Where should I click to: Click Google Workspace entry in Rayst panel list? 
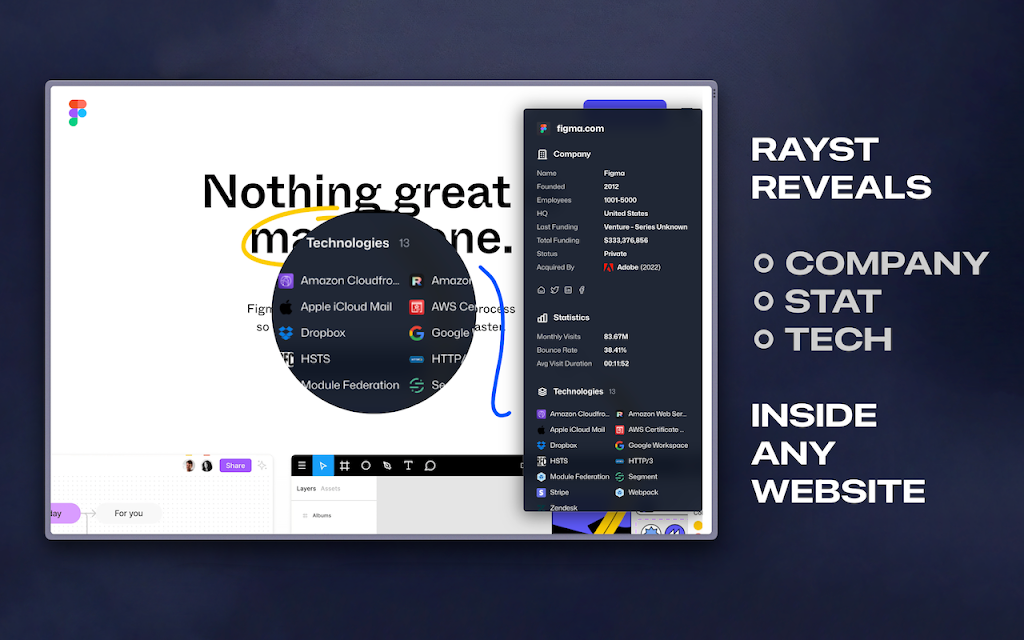pos(652,445)
